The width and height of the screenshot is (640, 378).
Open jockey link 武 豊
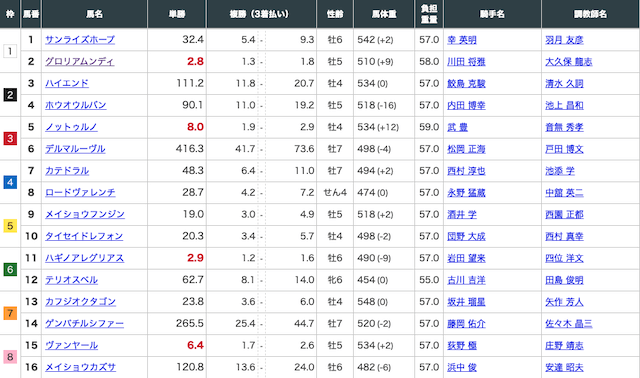point(457,127)
